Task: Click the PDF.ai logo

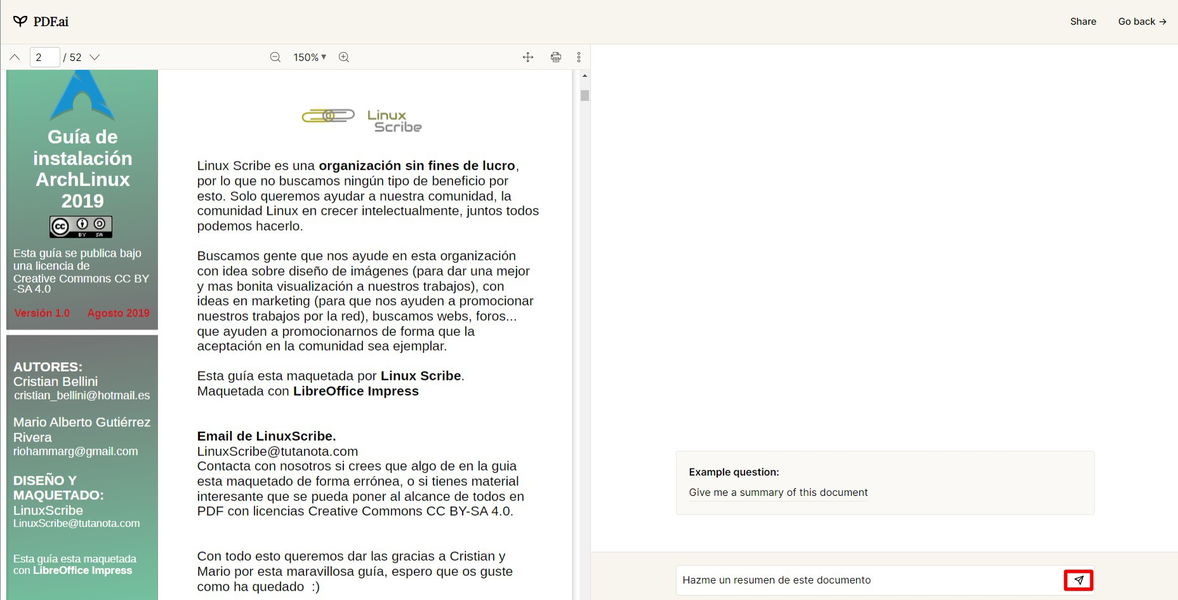Action: 41,21
